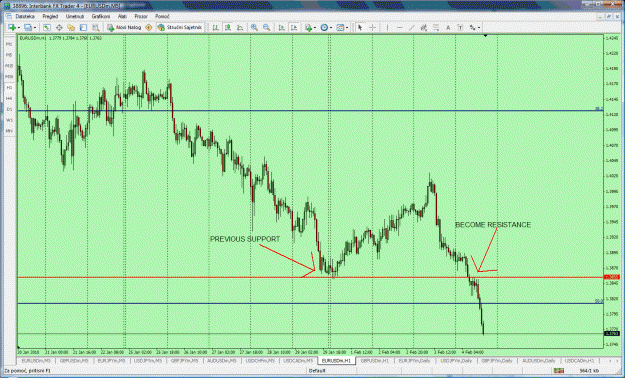
Task: Show the Market Watch window icon
Action: 47,28
